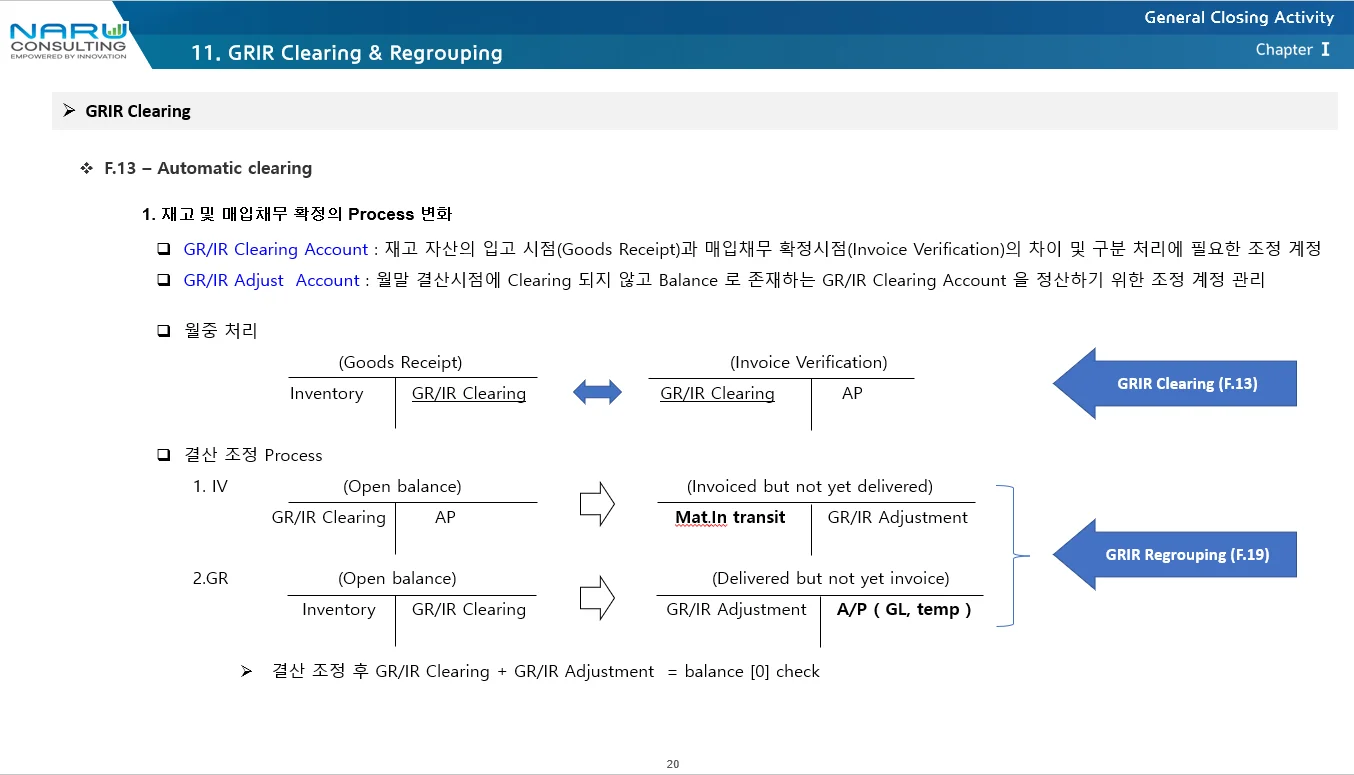Select the '월중 처리' bullet text
The width and height of the screenshot is (1354, 775).
pyautogui.click(x=221, y=330)
